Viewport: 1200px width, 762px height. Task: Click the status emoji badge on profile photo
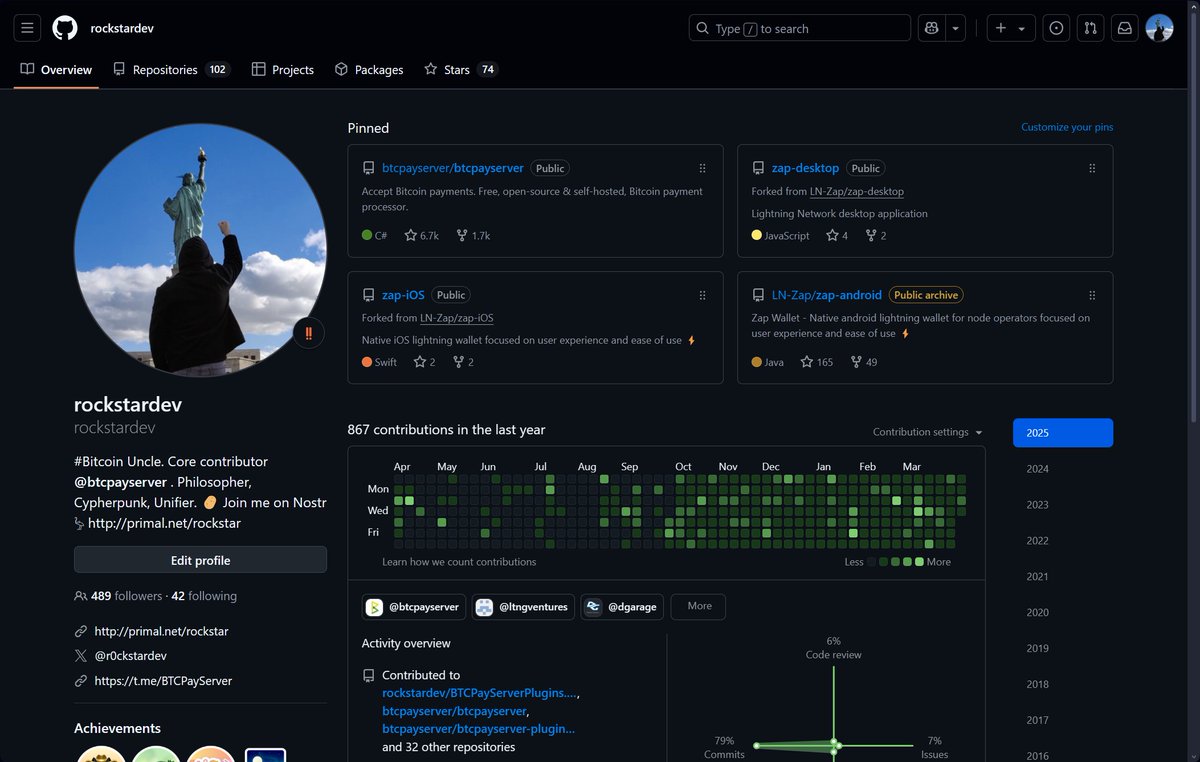pos(309,333)
